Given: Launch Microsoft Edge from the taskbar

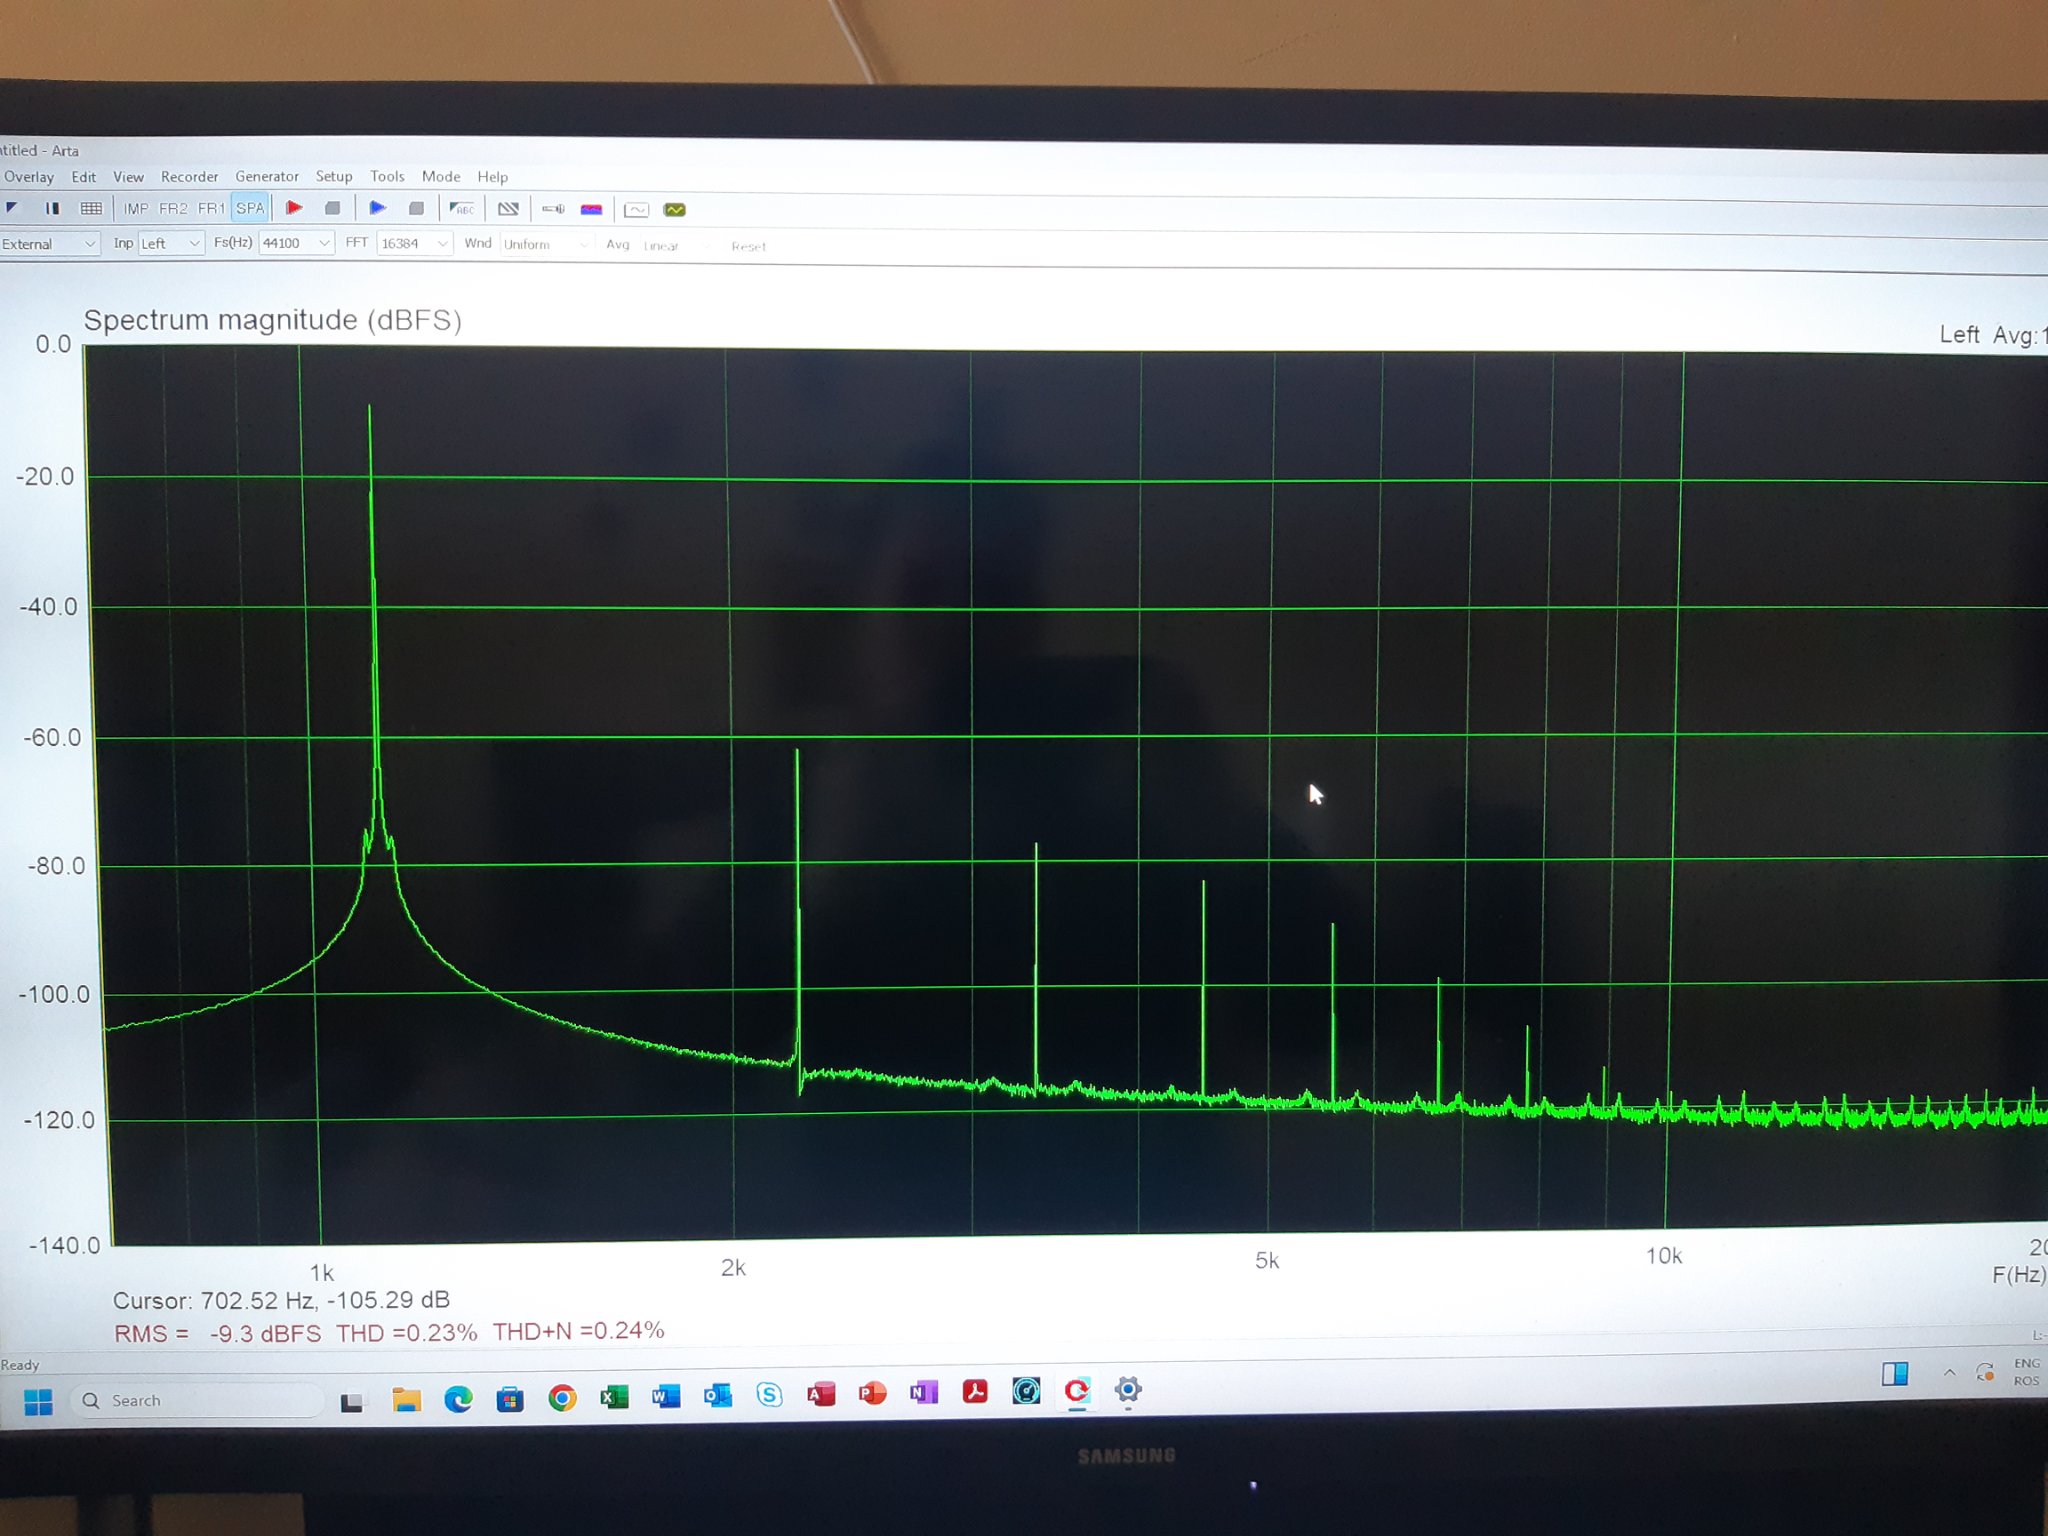Looking at the screenshot, I should click(x=458, y=1399).
